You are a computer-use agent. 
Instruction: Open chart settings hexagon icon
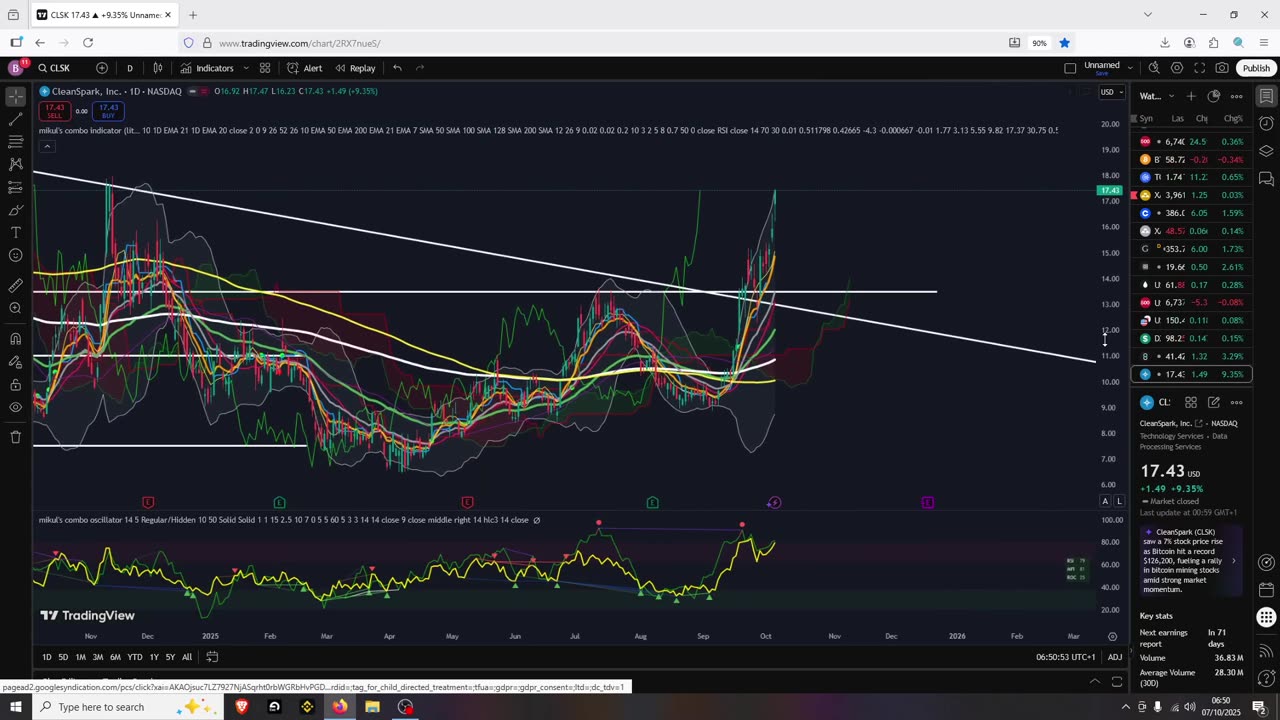coord(1177,68)
